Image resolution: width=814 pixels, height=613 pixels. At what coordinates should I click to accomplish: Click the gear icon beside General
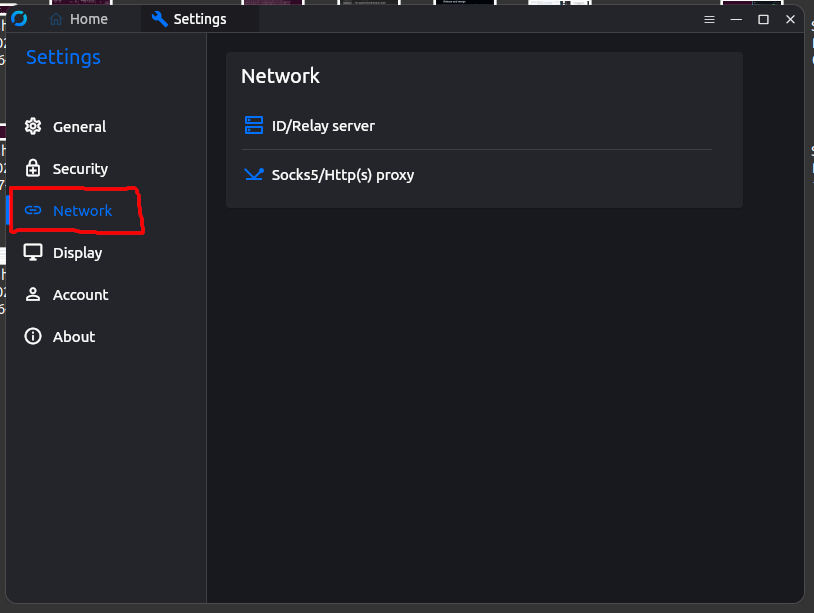[33, 127]
